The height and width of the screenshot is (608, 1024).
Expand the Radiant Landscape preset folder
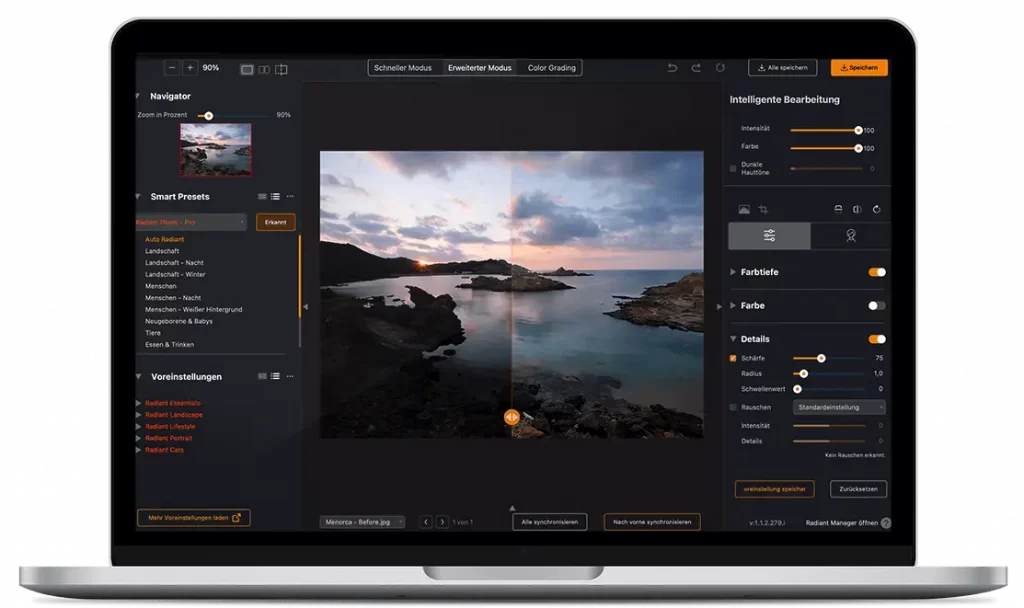(x=139, y=415)
